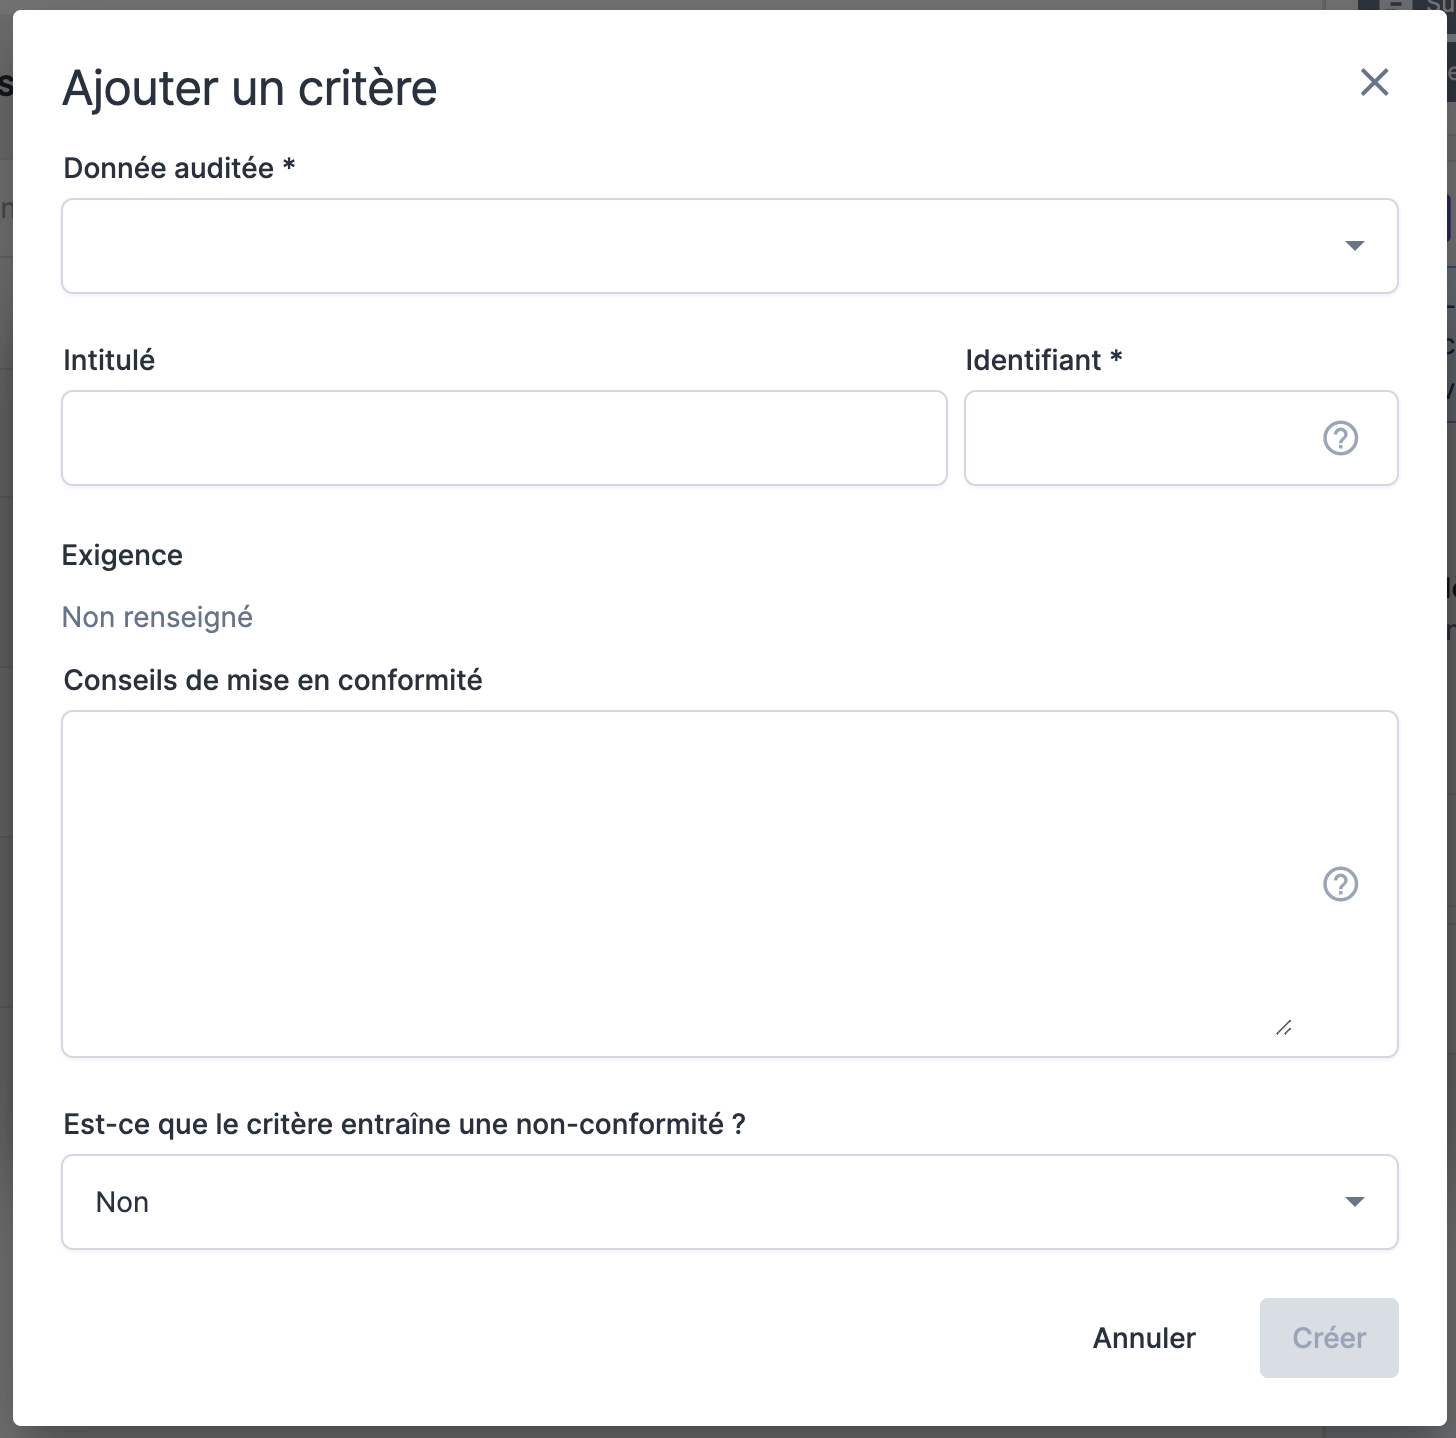Click the help icon beside the Conseils textarea
This screenshot has height=1438, width=1456.
(x=1340, y=884)
